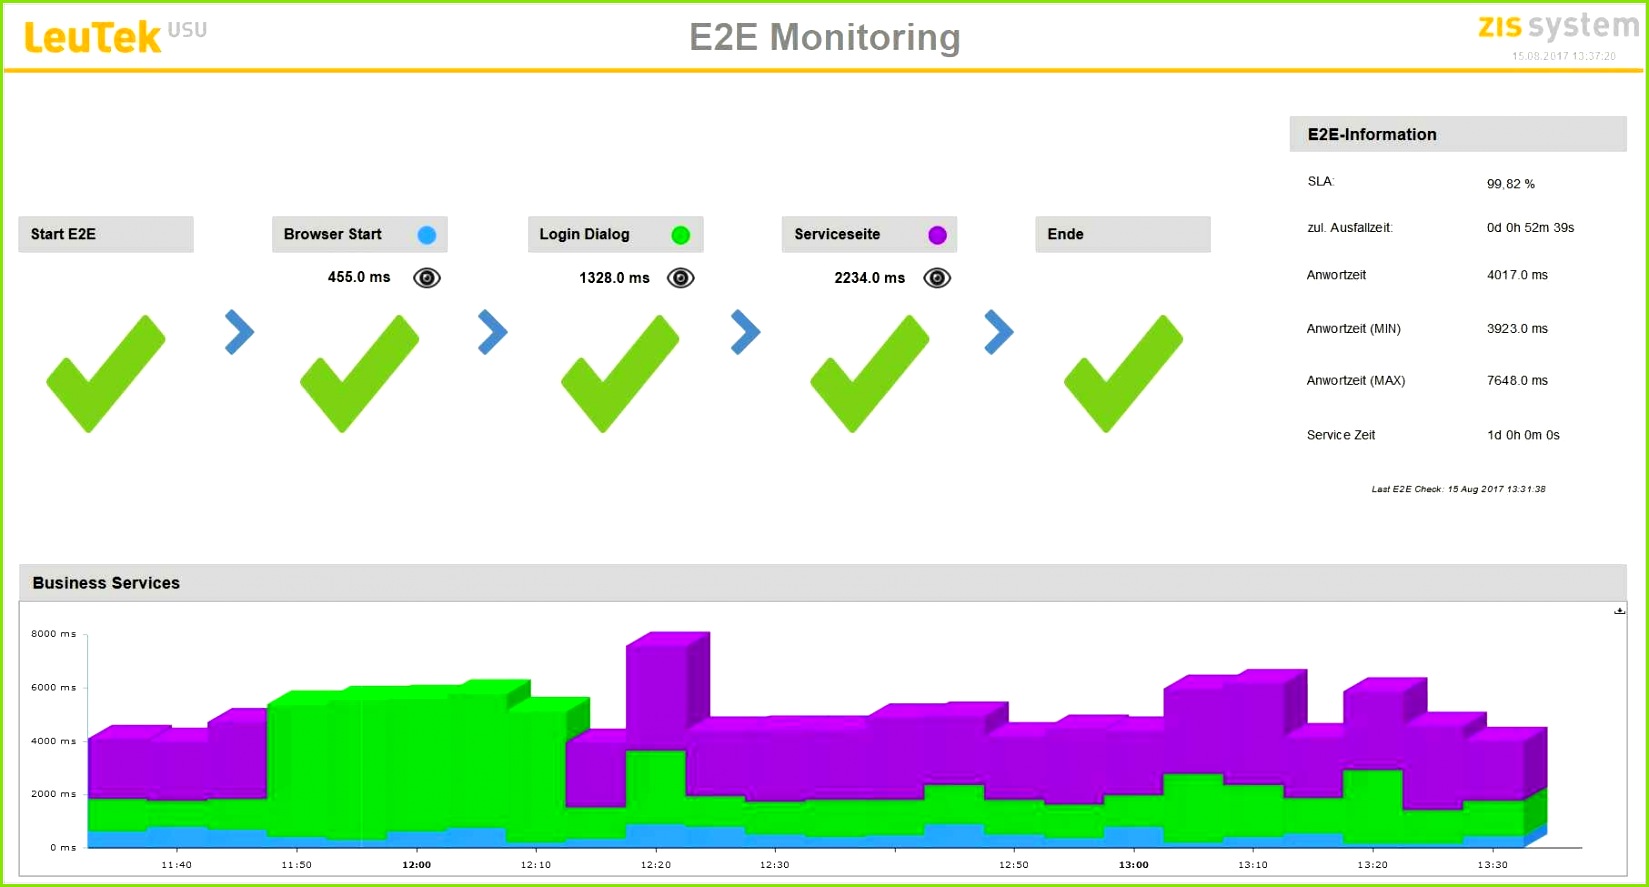
Task: Click the green checkmark under Browser Start
Action: (360, 374)
